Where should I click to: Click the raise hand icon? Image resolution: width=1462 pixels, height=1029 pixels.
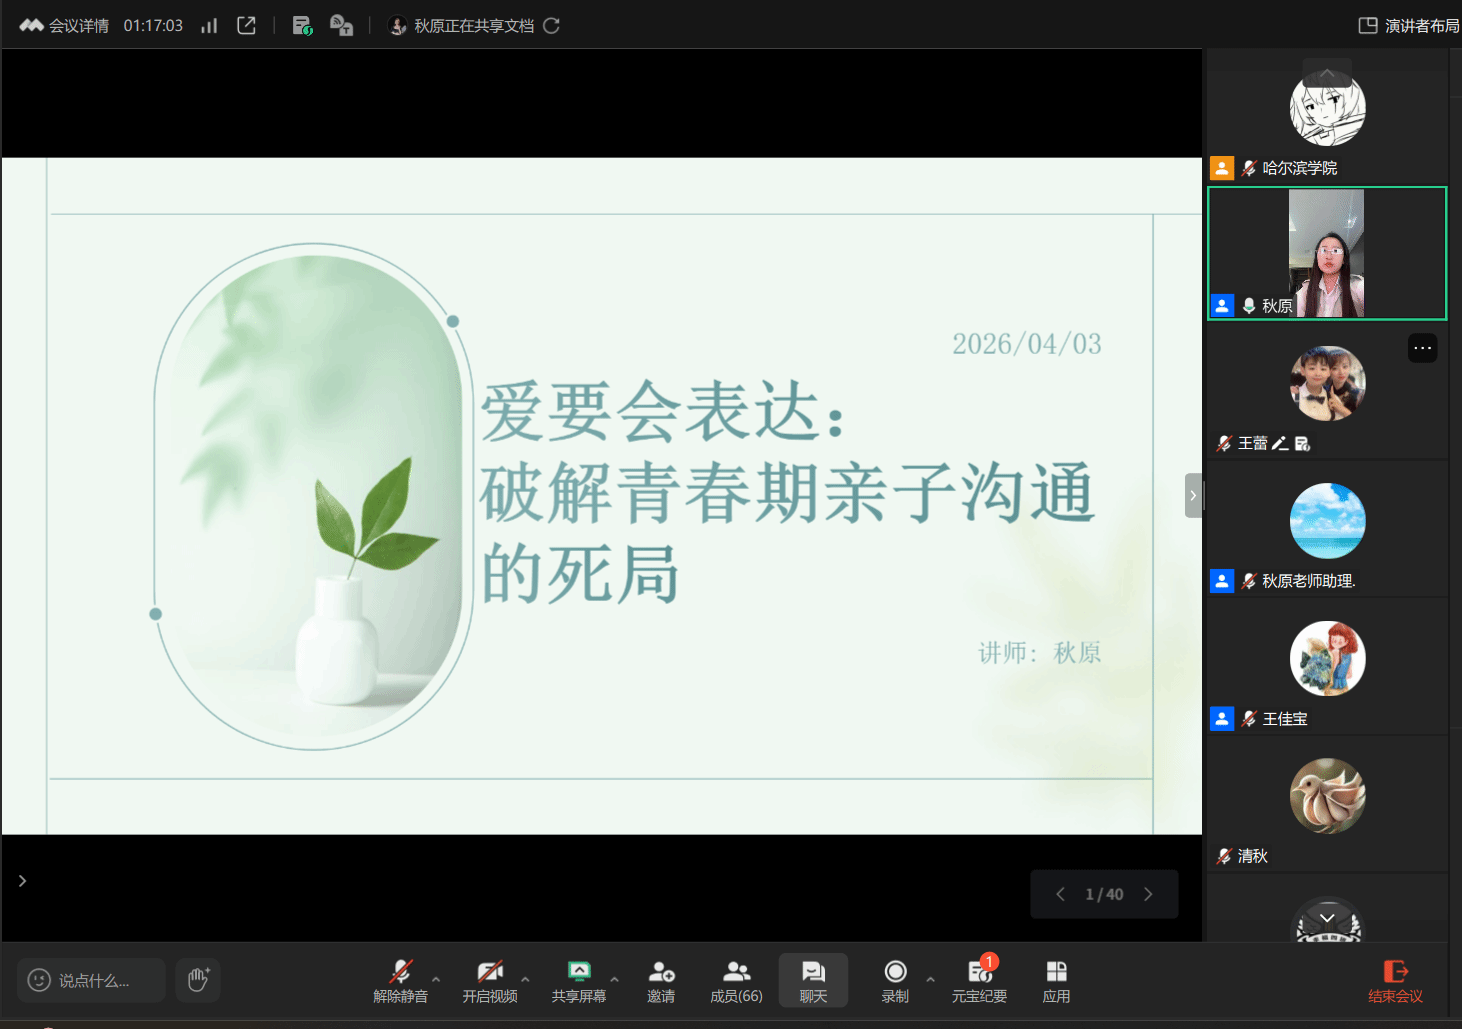pos(198,980)
